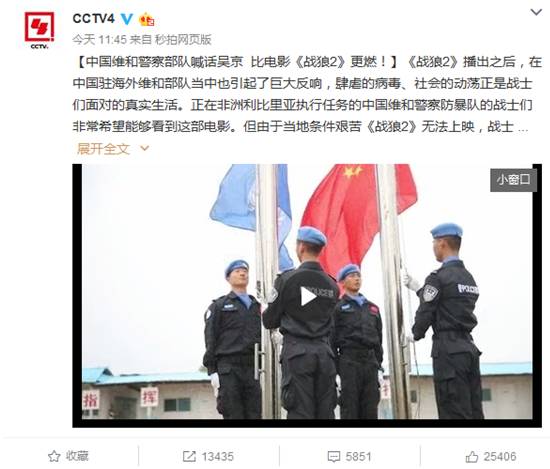Viewport: 550px width, 469px height.
Task: Click the star favorite icon
Action: pos(54,456)
